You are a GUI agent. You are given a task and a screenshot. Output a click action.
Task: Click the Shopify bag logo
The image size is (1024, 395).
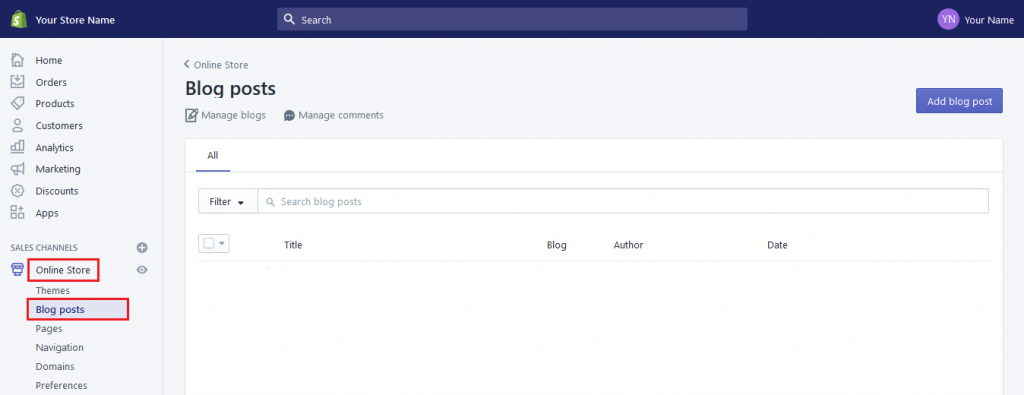tap(18, 20)
